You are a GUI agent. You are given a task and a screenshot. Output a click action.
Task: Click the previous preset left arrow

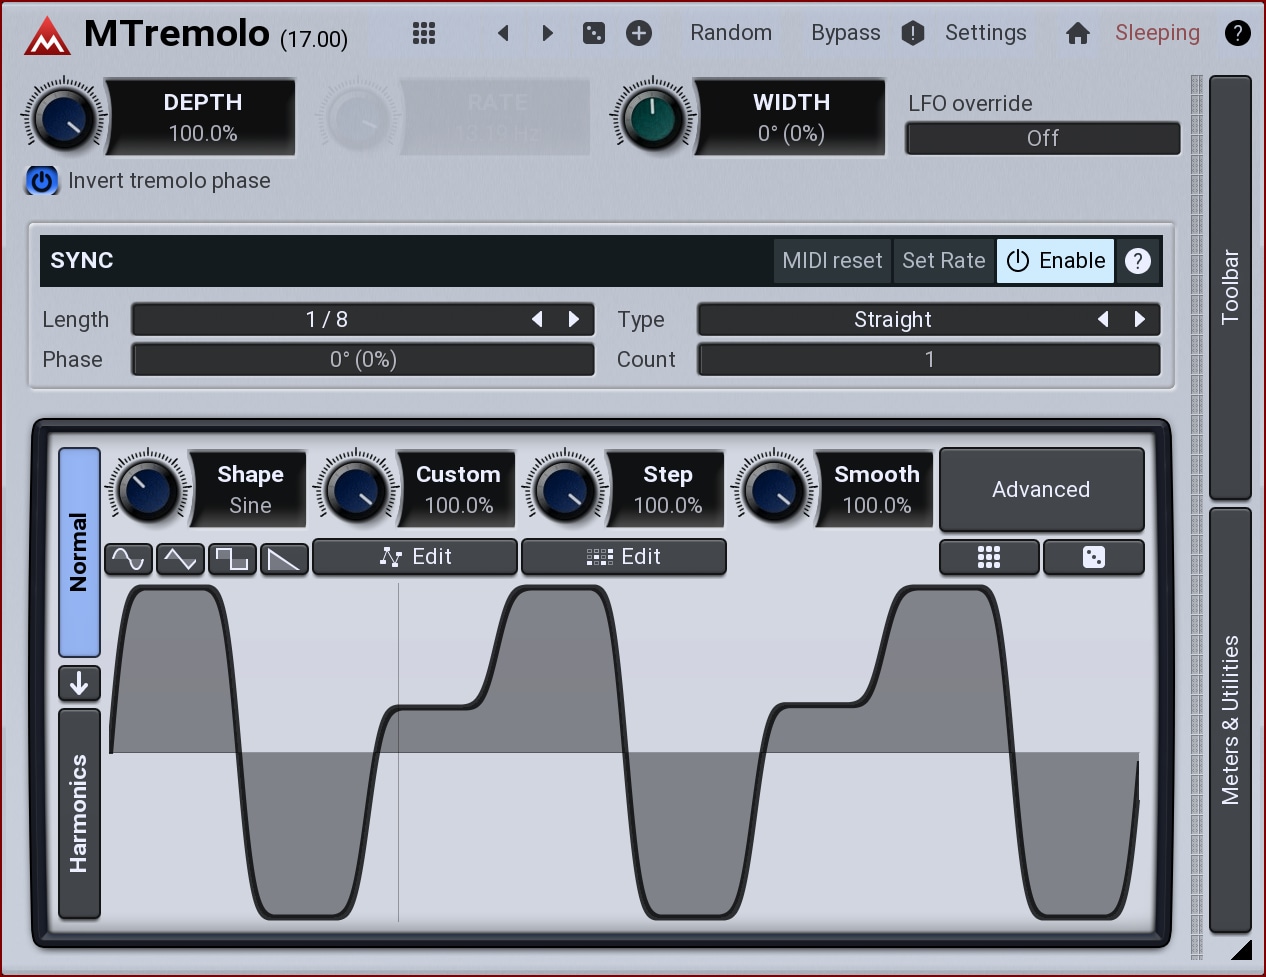[x=504, y=33]
